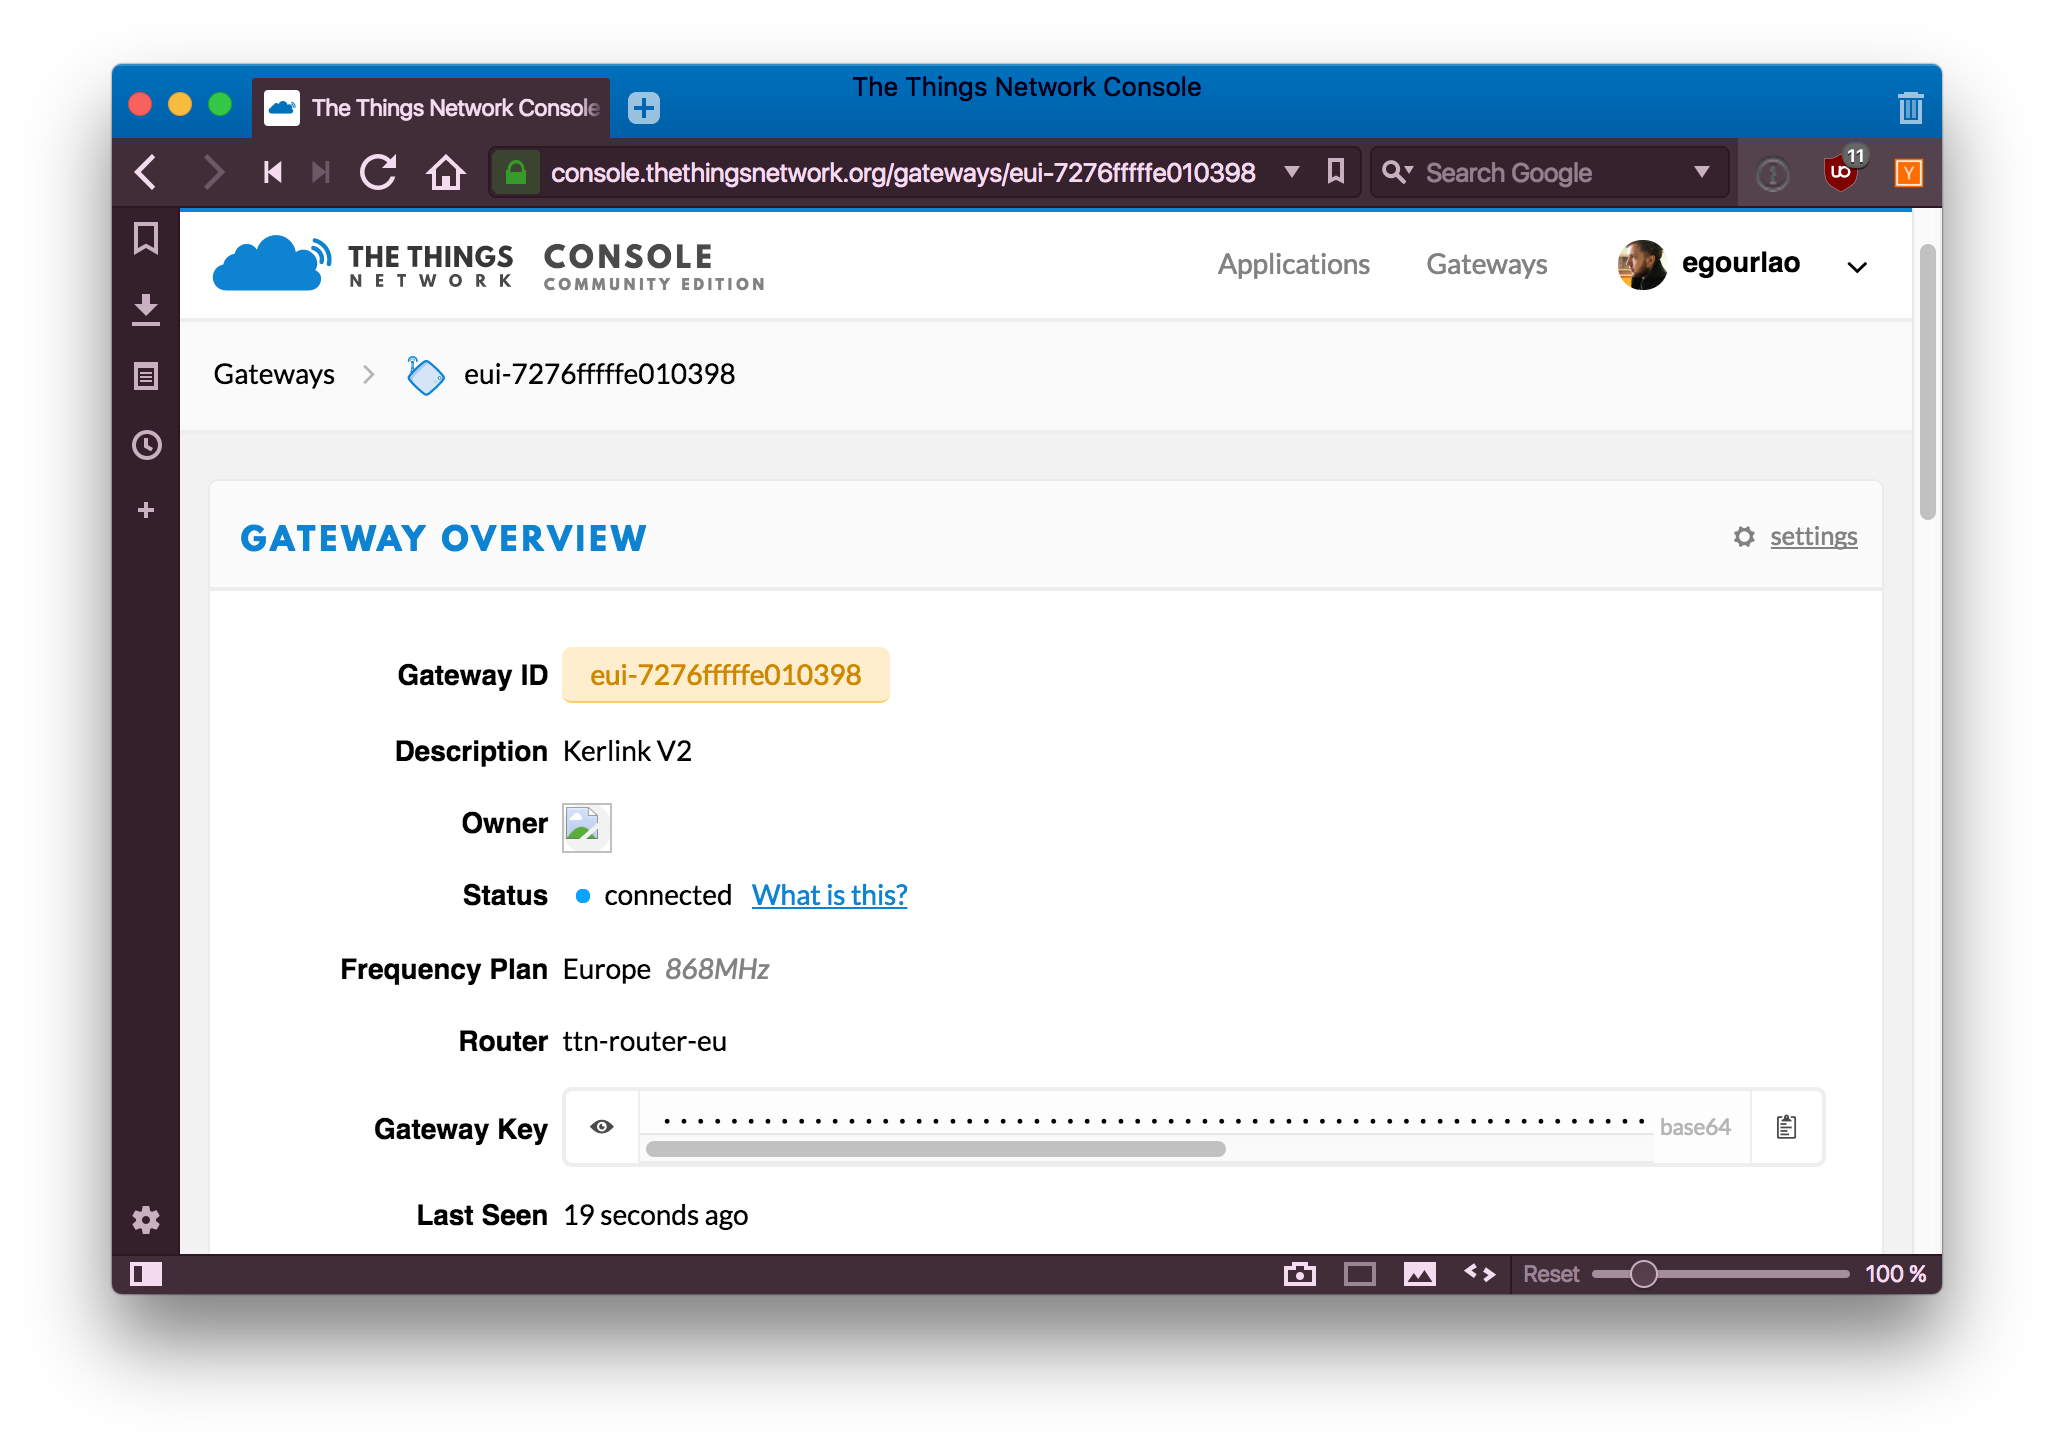This screenshot has width=2054, height=1454.
Task: Open the bookmarks sidebar panel
Action: (146, 238)
